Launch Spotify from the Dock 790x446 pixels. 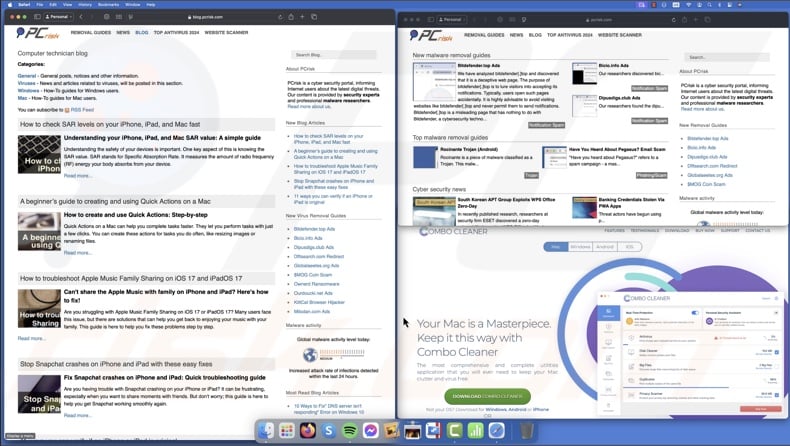(x=350, y=430)
